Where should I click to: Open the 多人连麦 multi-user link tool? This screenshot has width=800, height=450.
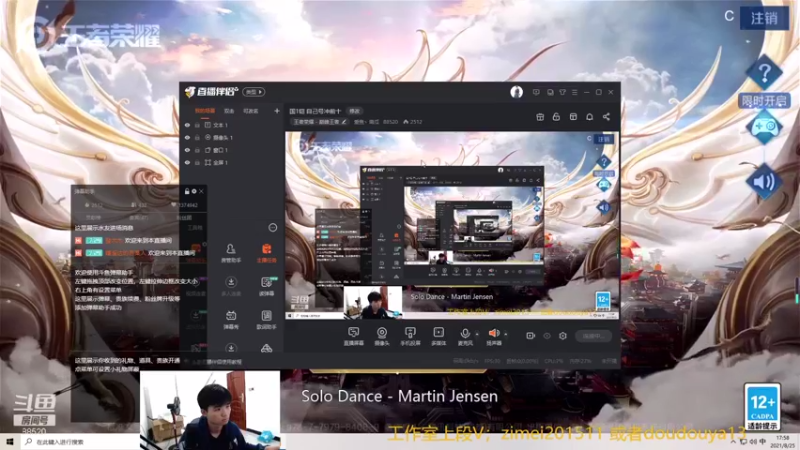point(231,286)
